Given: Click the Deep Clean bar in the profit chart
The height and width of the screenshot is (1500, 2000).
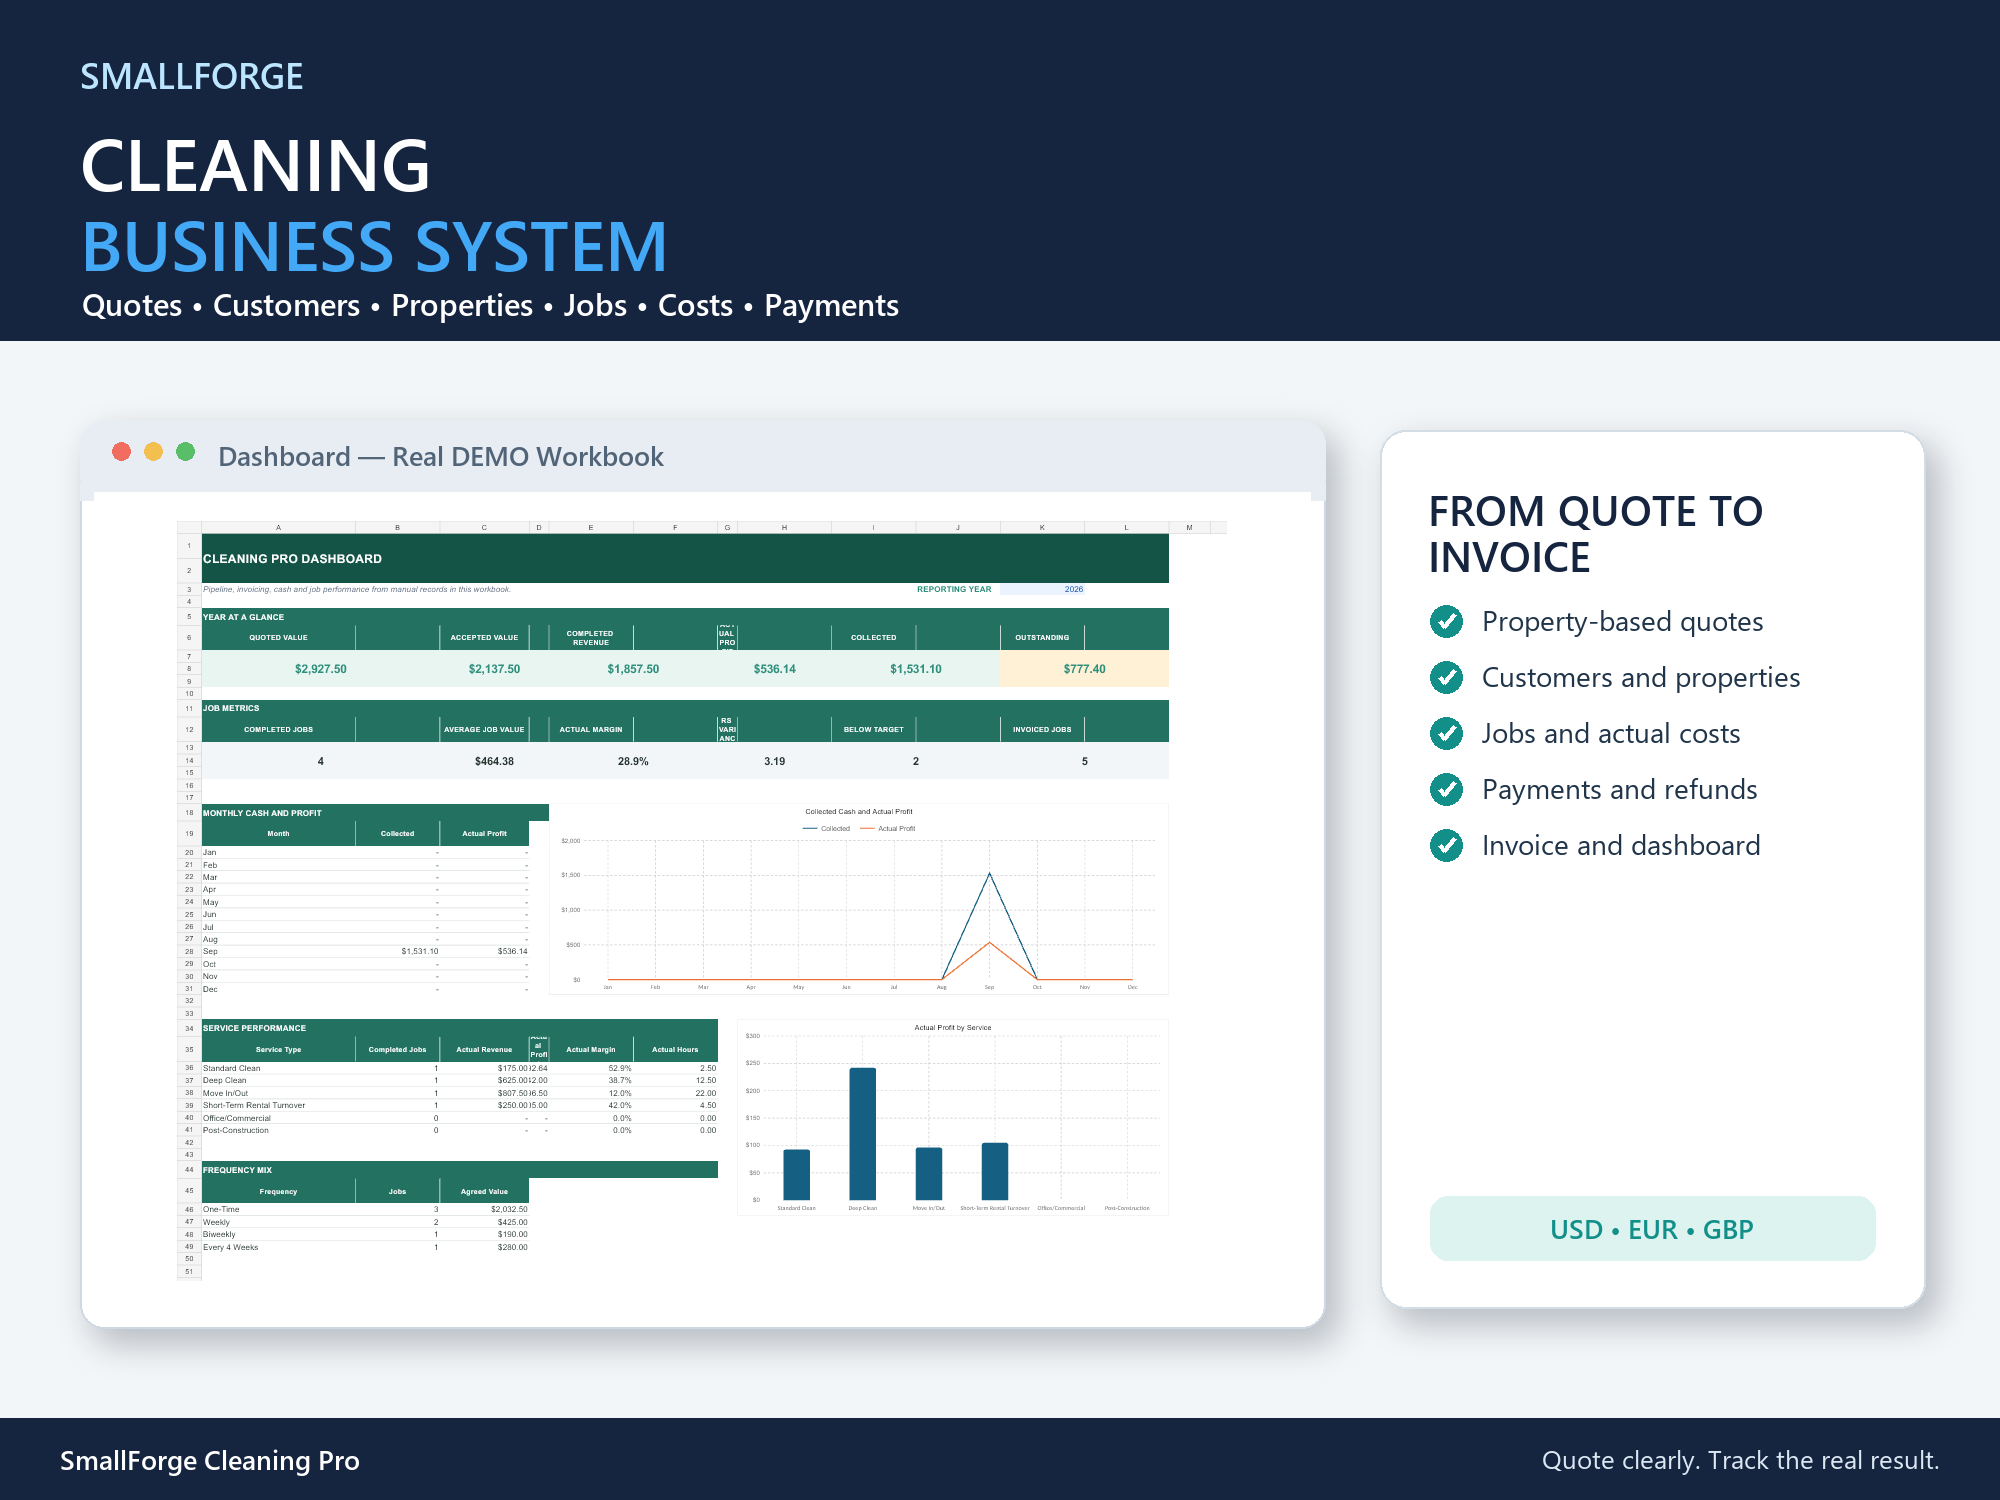Looking at the screenshot, I should (862, 1134).
